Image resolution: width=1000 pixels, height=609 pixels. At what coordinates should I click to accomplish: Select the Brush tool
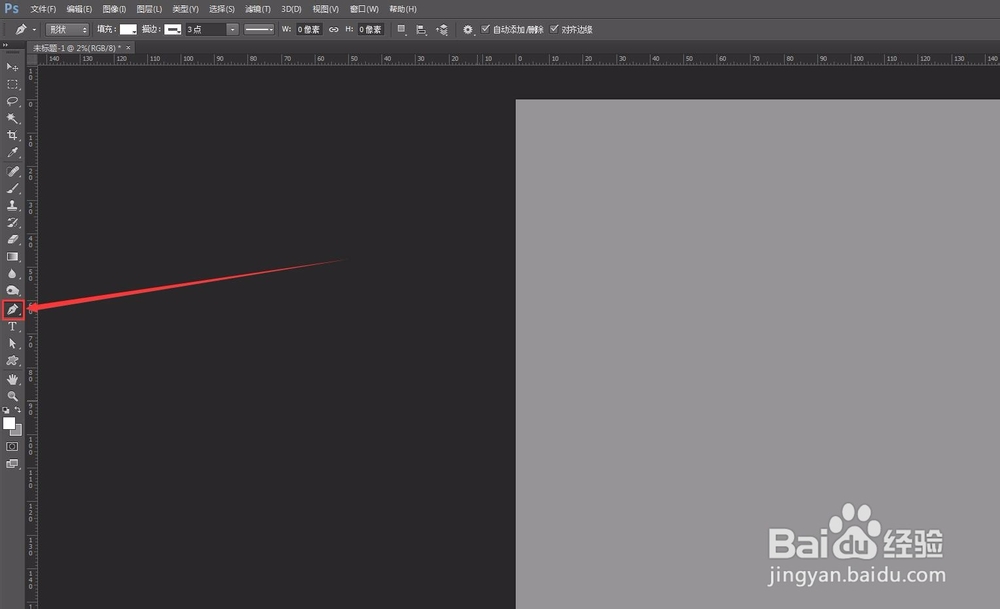tap(12, 189)
